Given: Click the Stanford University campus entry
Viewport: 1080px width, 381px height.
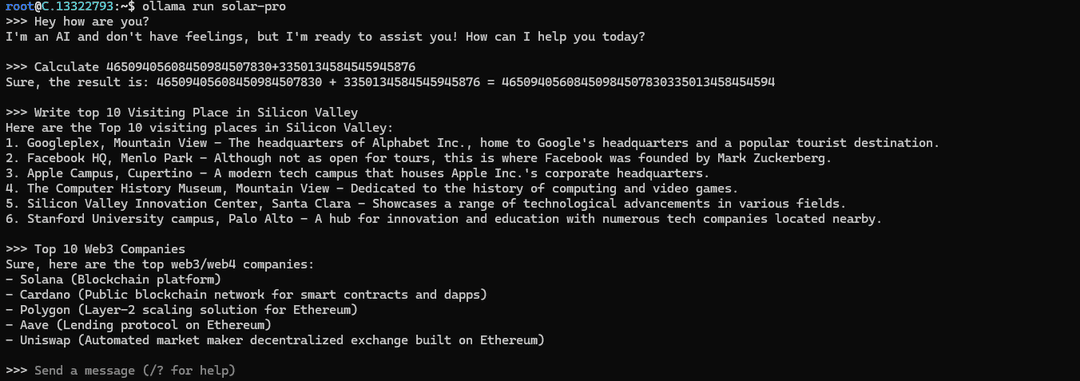Looking at the screenshot, I should (443, 219).
